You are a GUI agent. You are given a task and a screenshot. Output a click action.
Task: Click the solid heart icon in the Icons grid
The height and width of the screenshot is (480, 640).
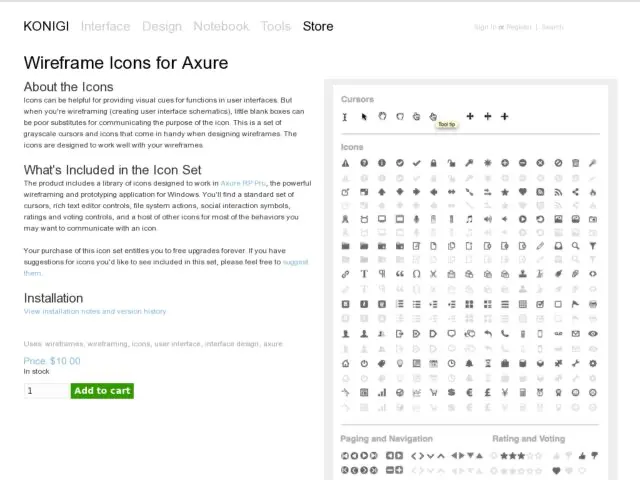tap(522, 191)
